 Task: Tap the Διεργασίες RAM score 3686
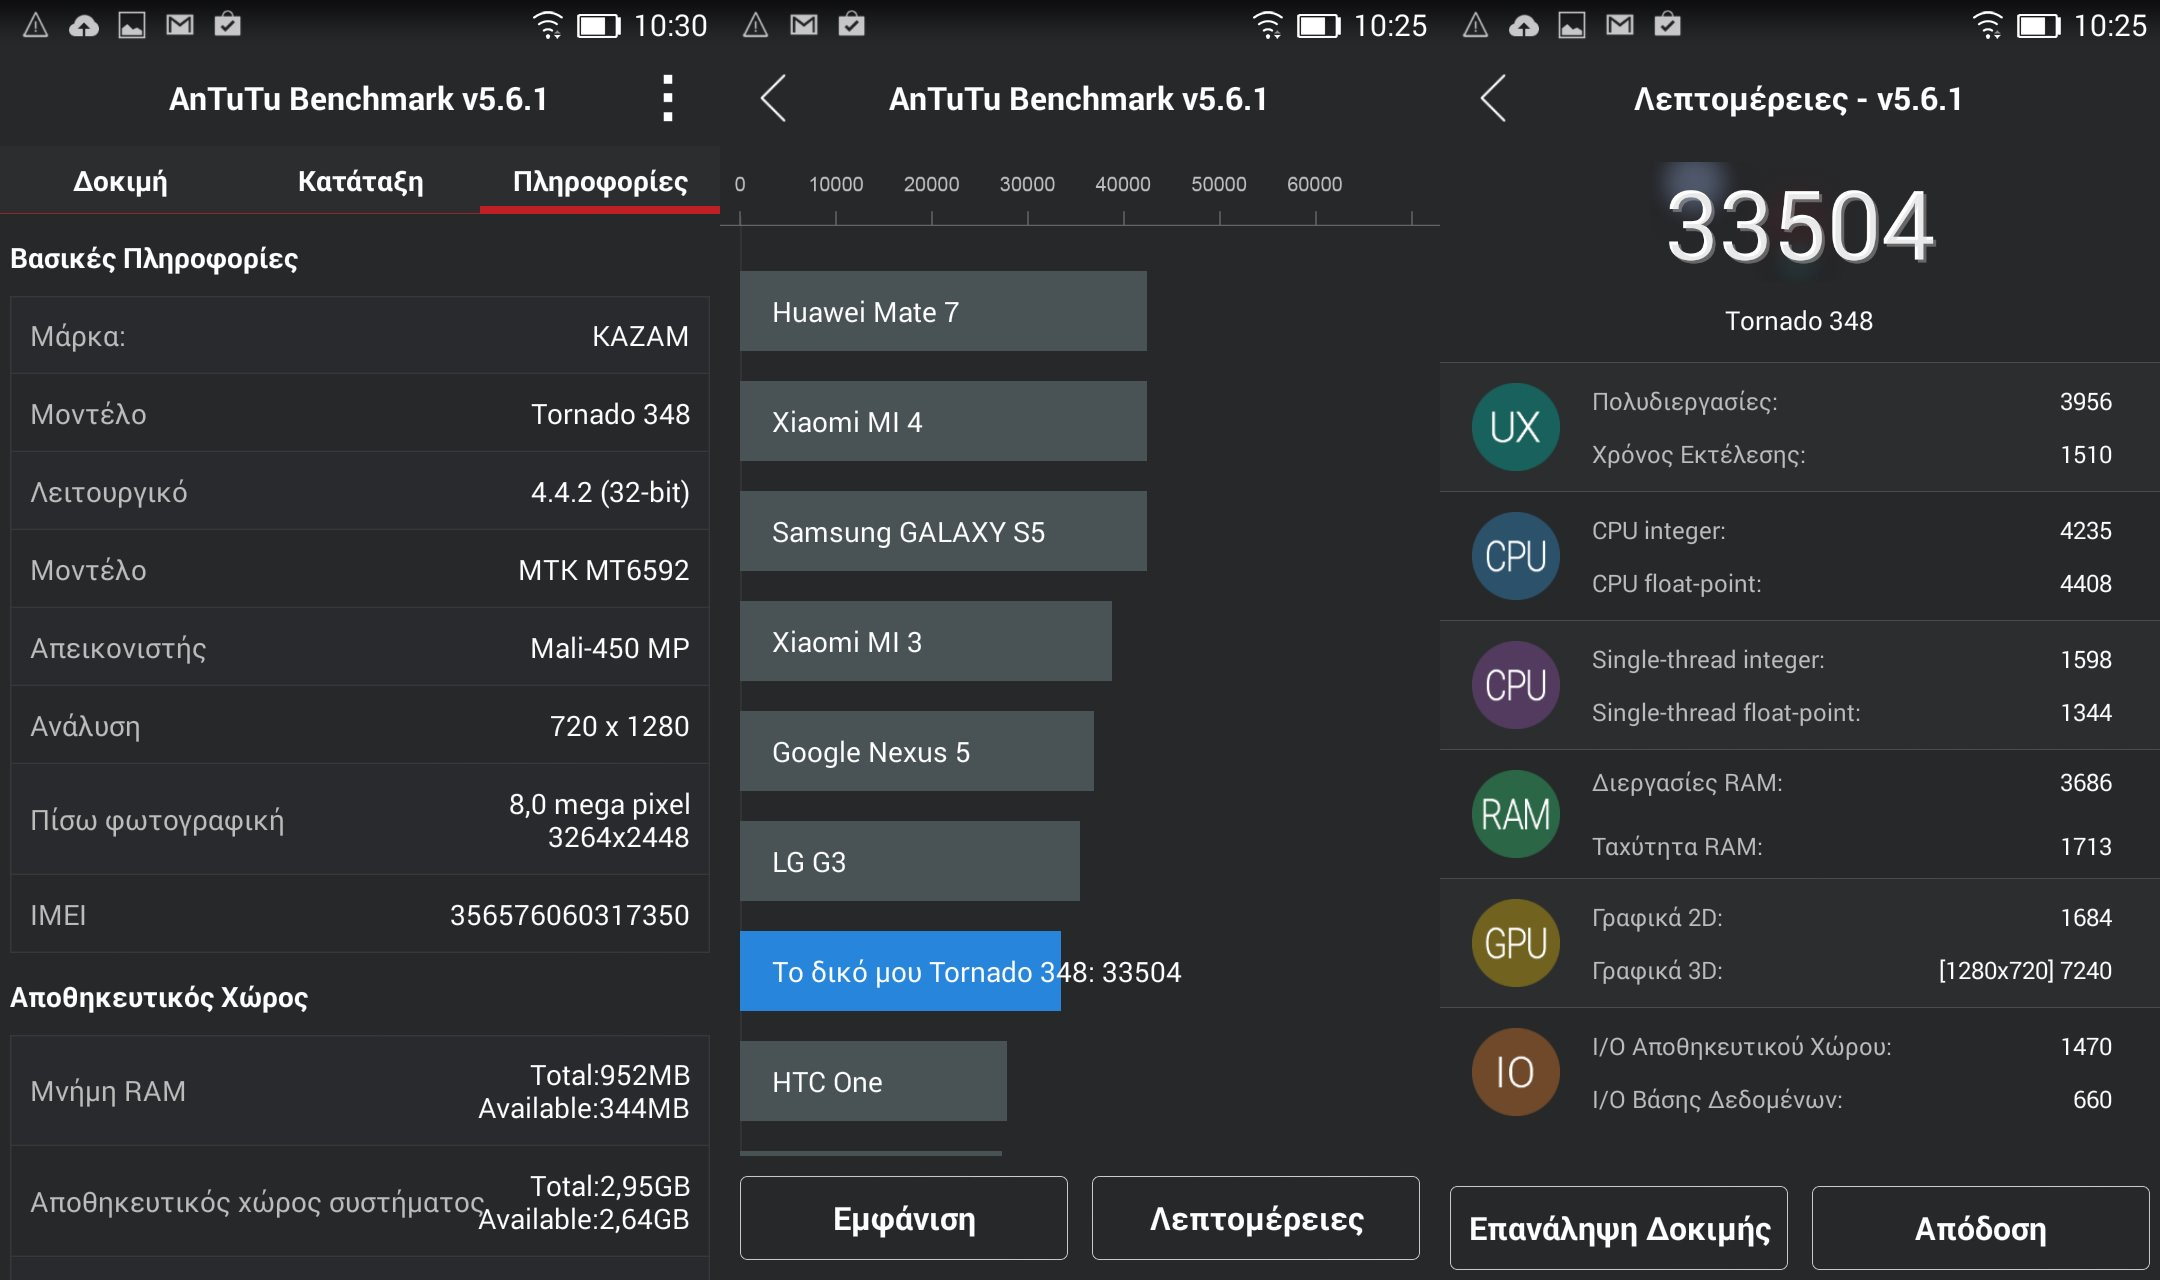click(2086, 783)
